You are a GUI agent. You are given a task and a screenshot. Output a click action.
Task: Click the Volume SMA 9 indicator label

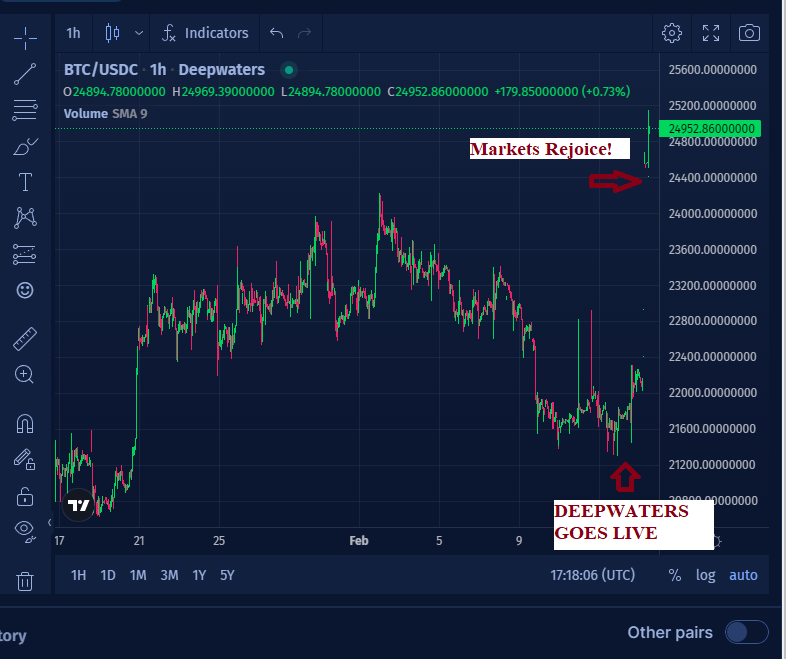105,114
